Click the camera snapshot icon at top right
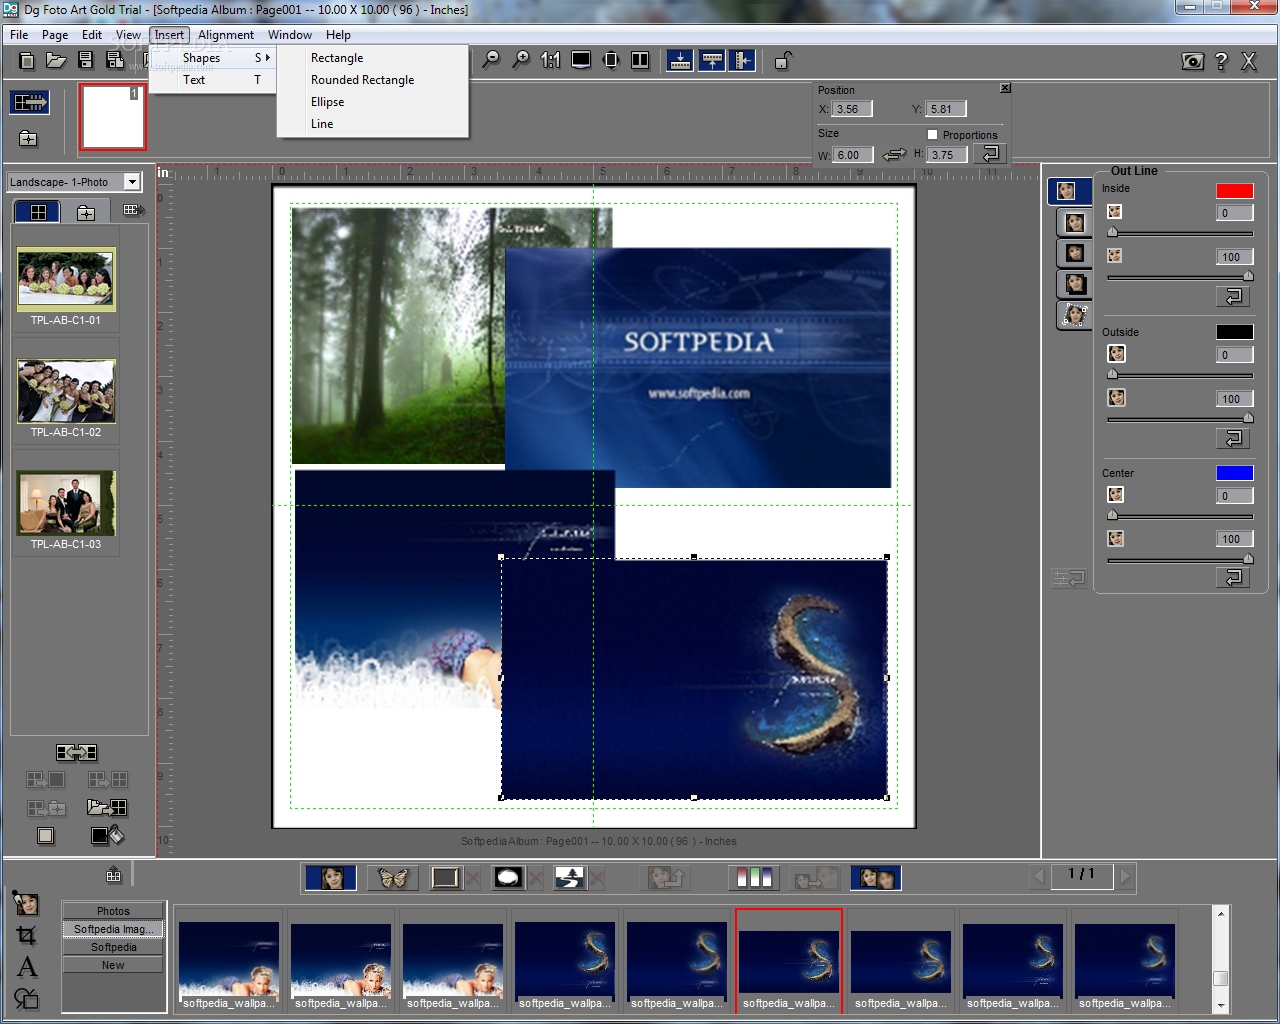Screen dimensions: 1280x1024 (x=1192, y=62)
